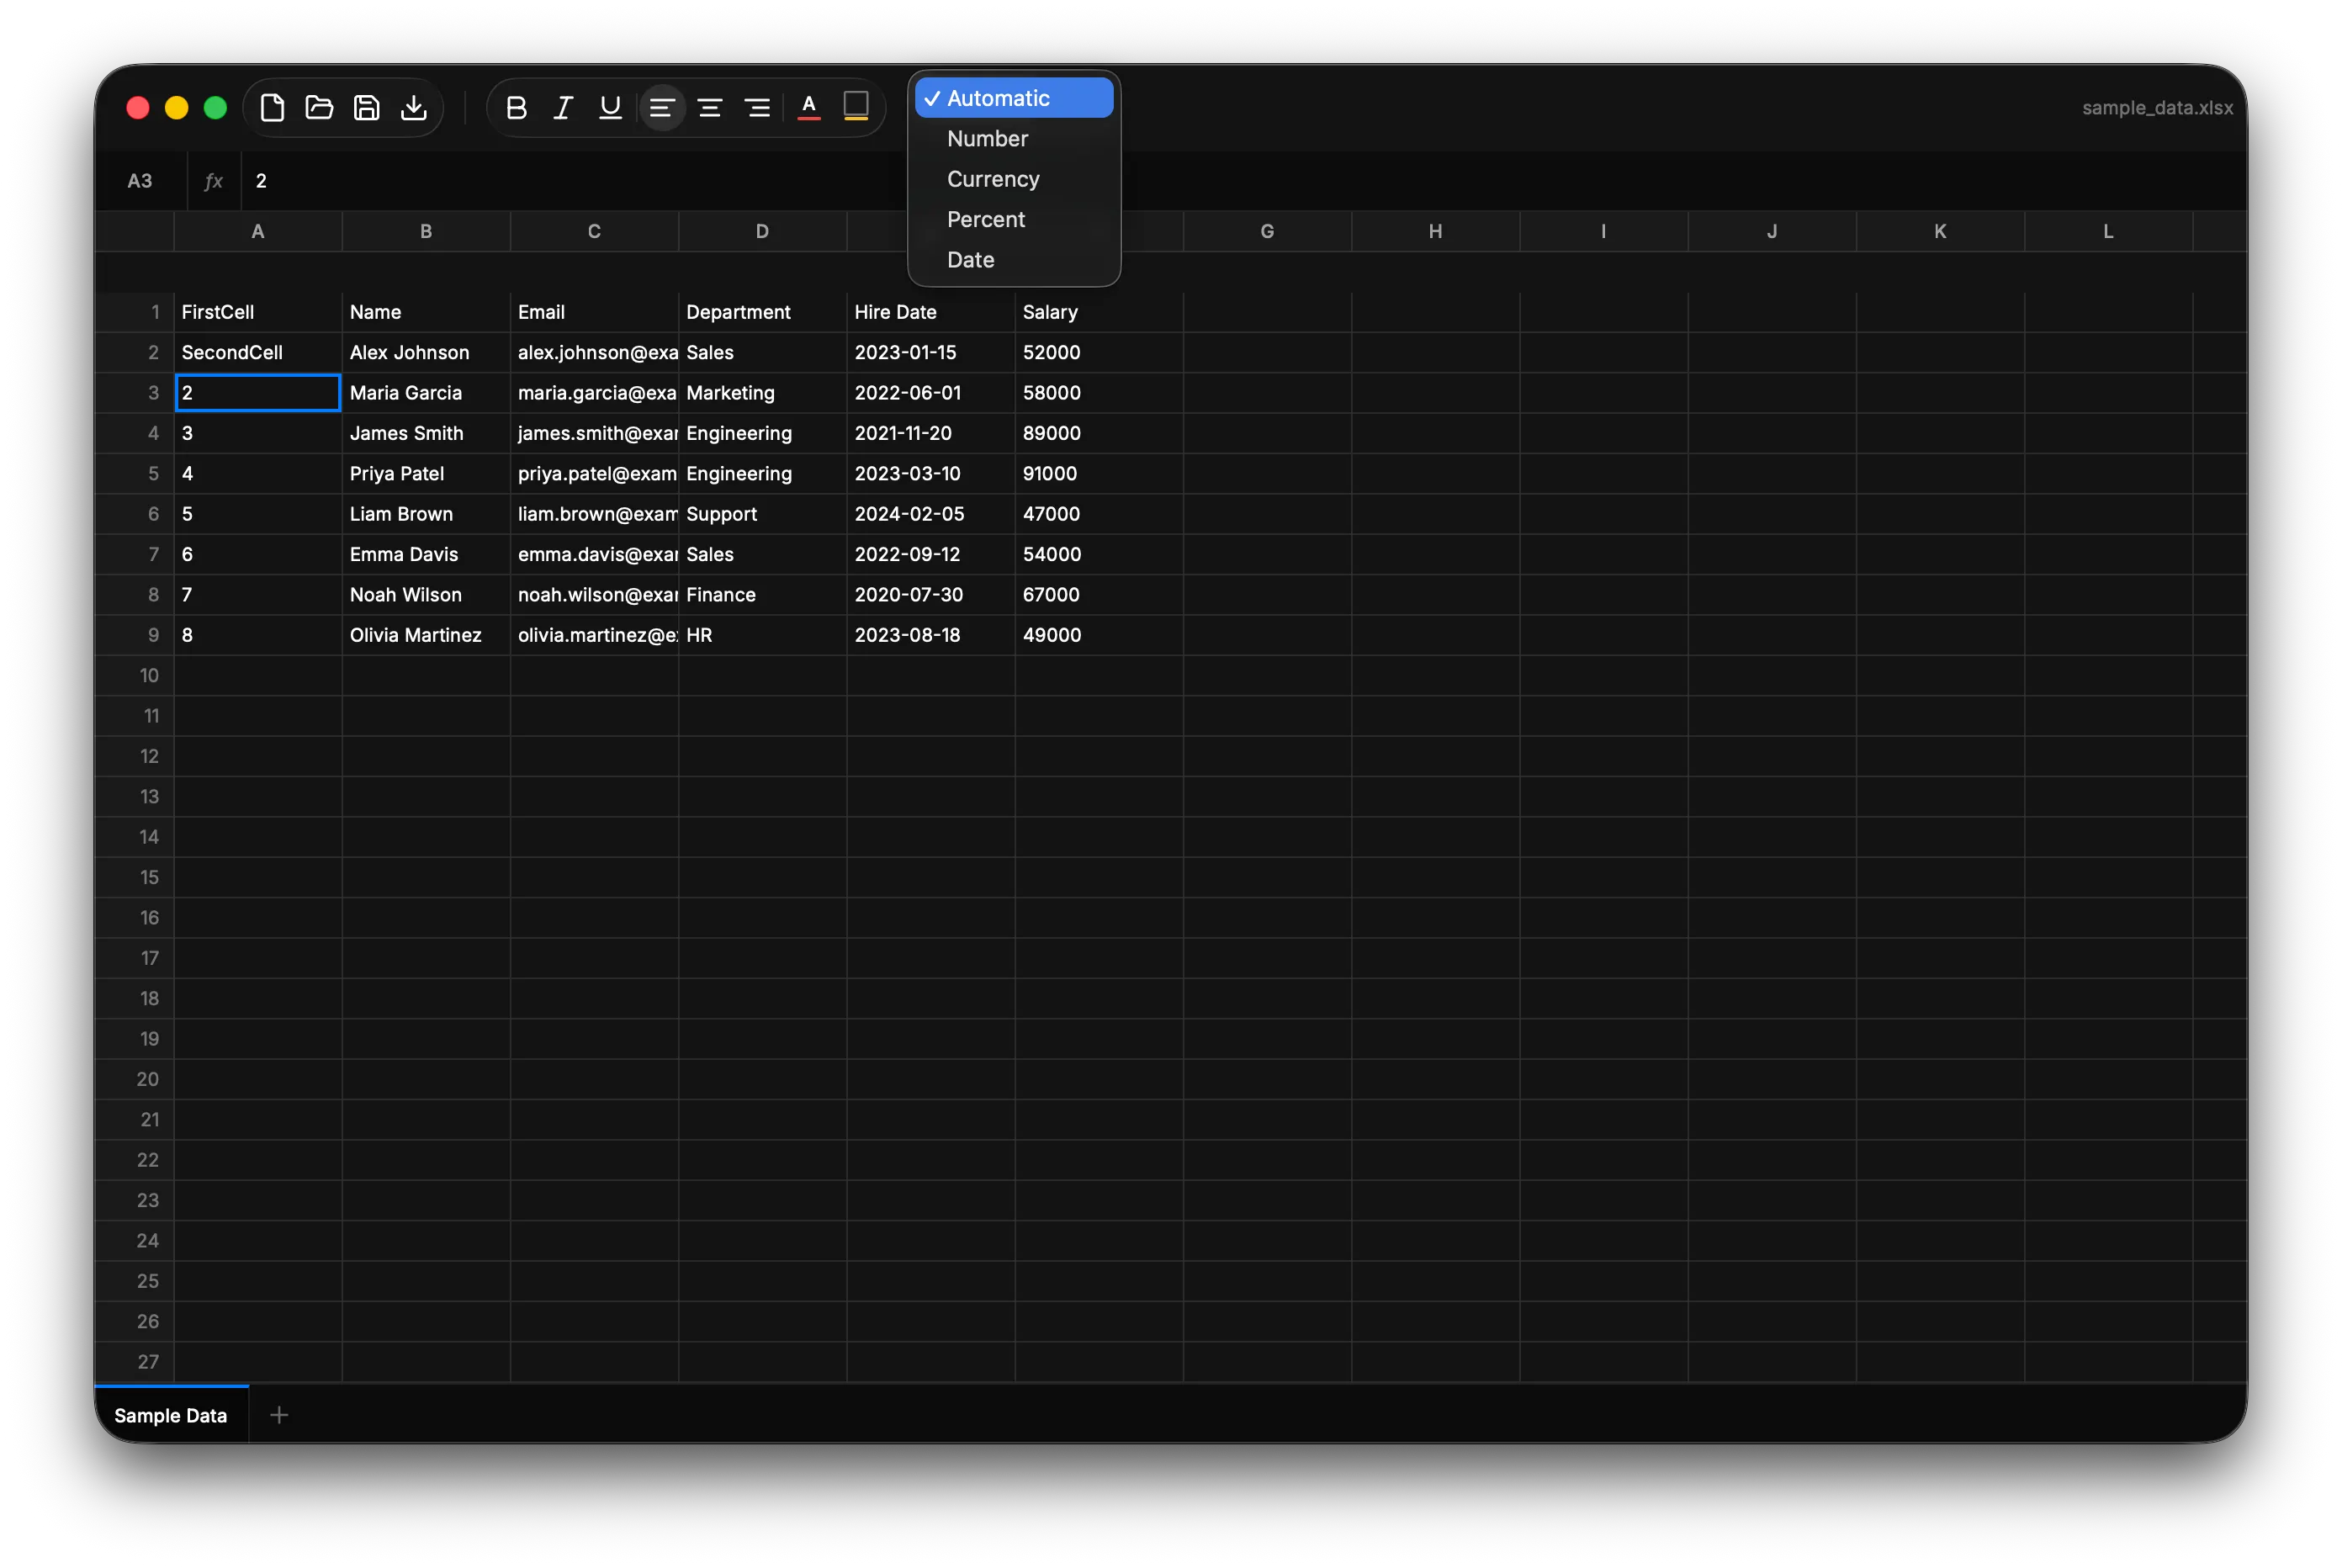2342x1568 pixels.
Task: Select column C header
Action: click(x=594, y=232)
